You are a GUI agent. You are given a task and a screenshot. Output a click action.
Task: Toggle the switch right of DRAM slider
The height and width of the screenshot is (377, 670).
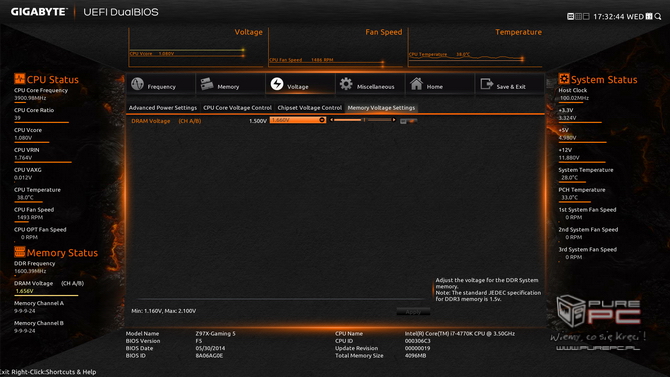click(x=408, y=121)
